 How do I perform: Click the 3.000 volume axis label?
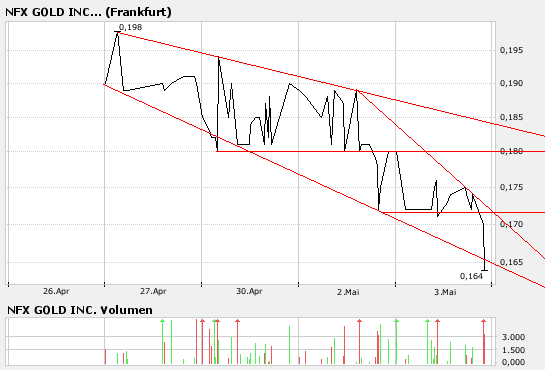tap(513, 337)
